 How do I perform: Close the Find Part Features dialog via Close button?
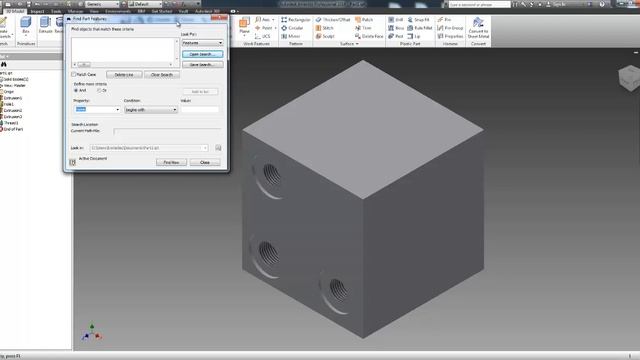205,162
